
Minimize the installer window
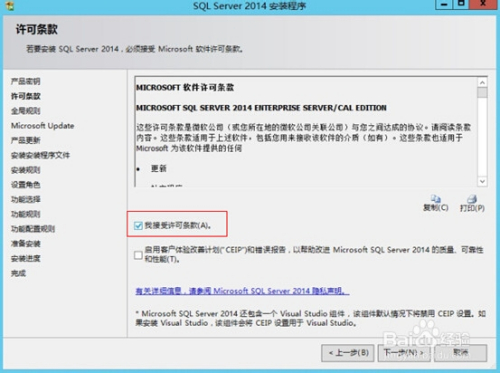click(x=444, y=4)
